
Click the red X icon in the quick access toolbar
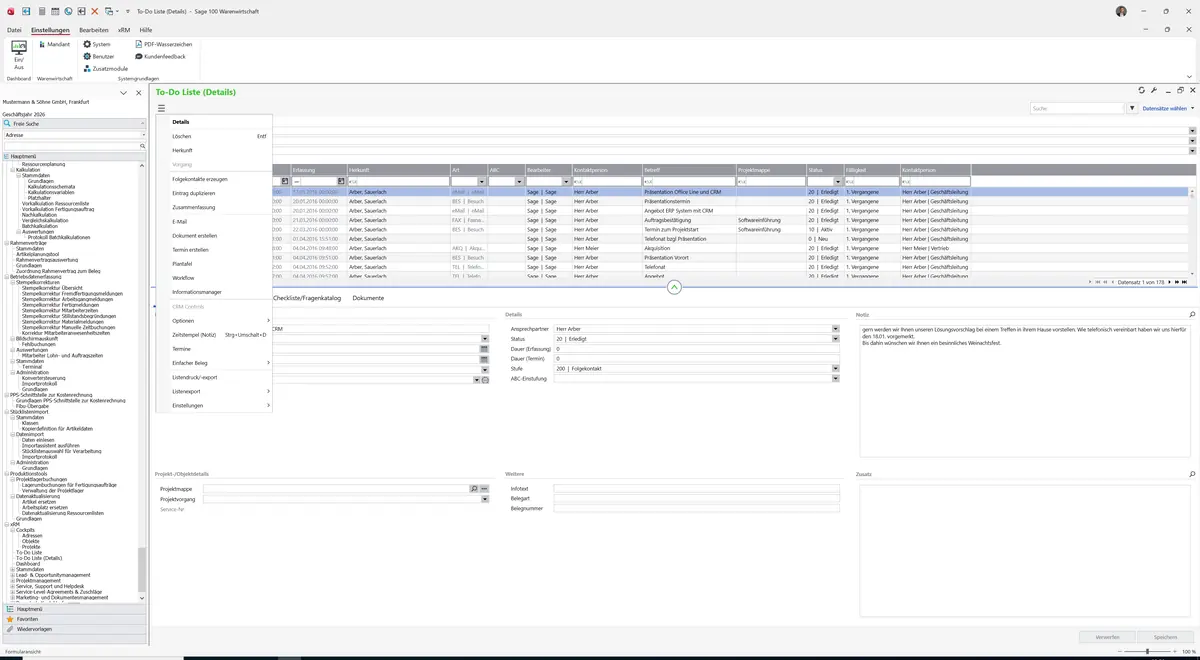coord(94,11)
